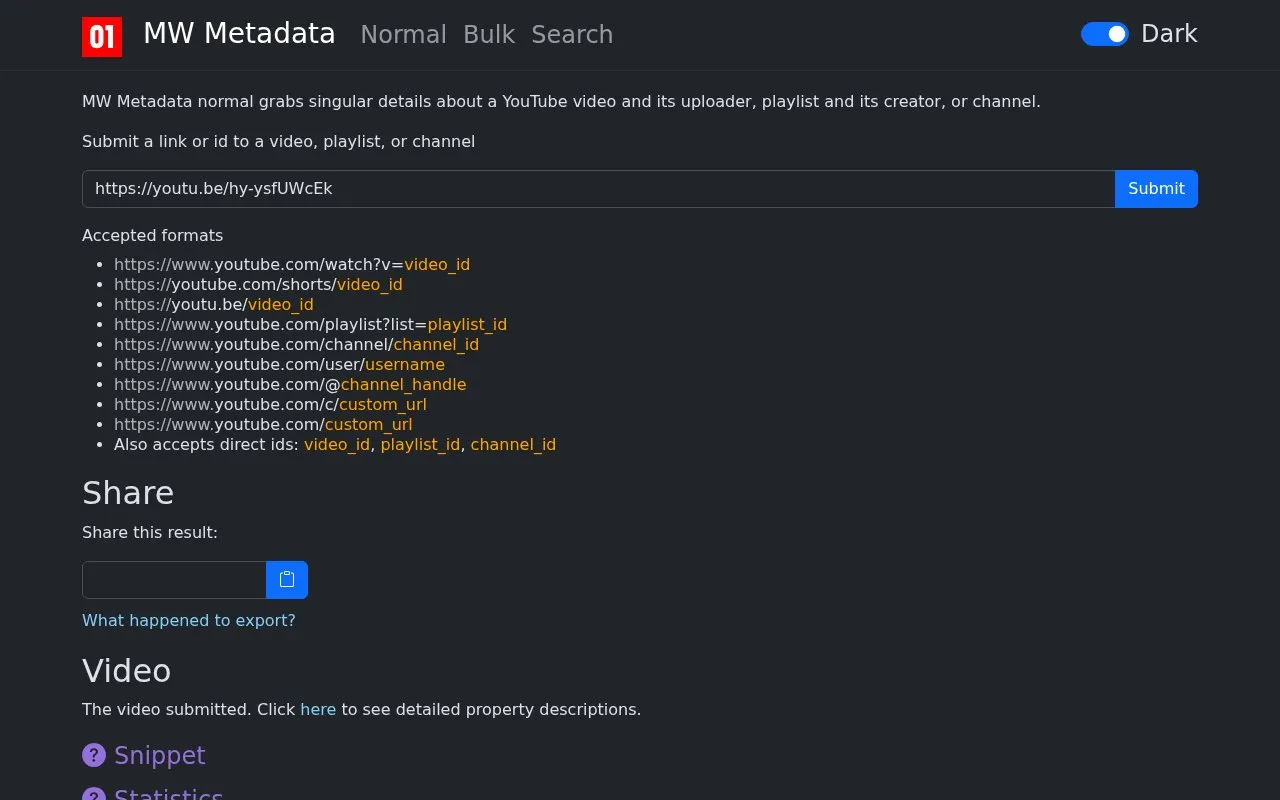The image size is (1280, 800).
Task: Click the purple question mark beside Snippet
Action: tap(94, 755)
